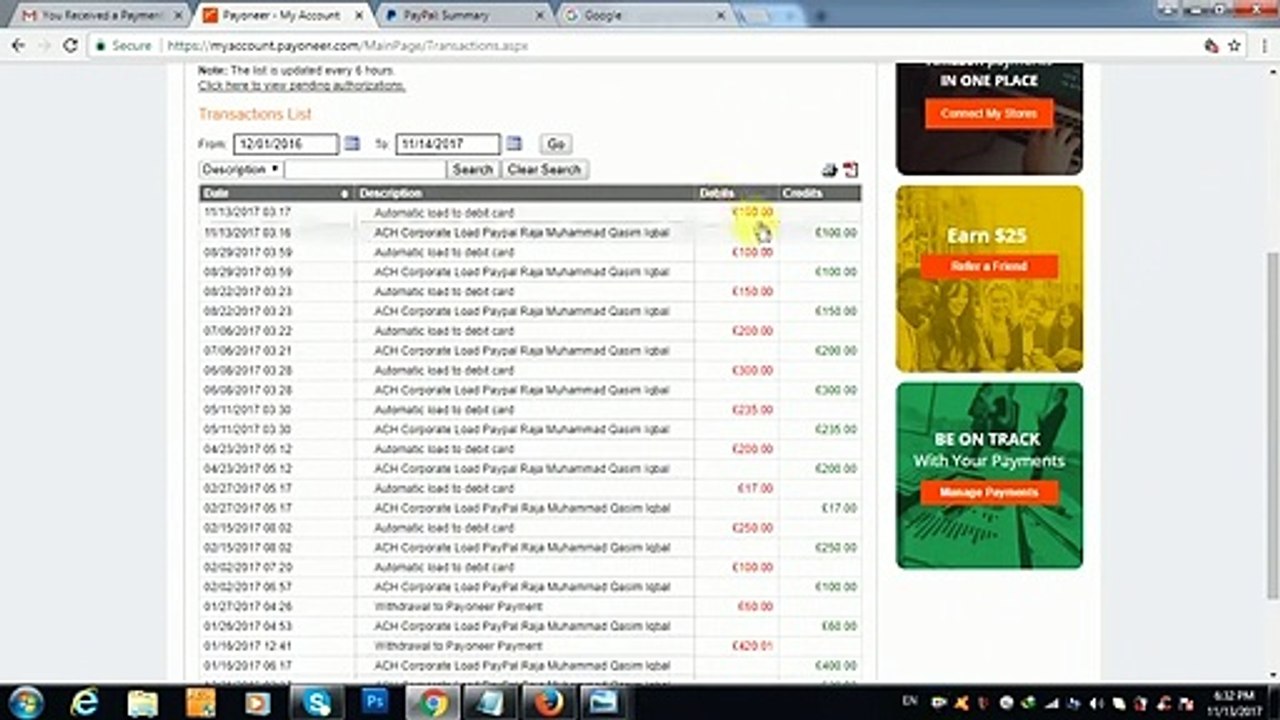
Task: Click the Credits column header
Action: coord(819,193)
